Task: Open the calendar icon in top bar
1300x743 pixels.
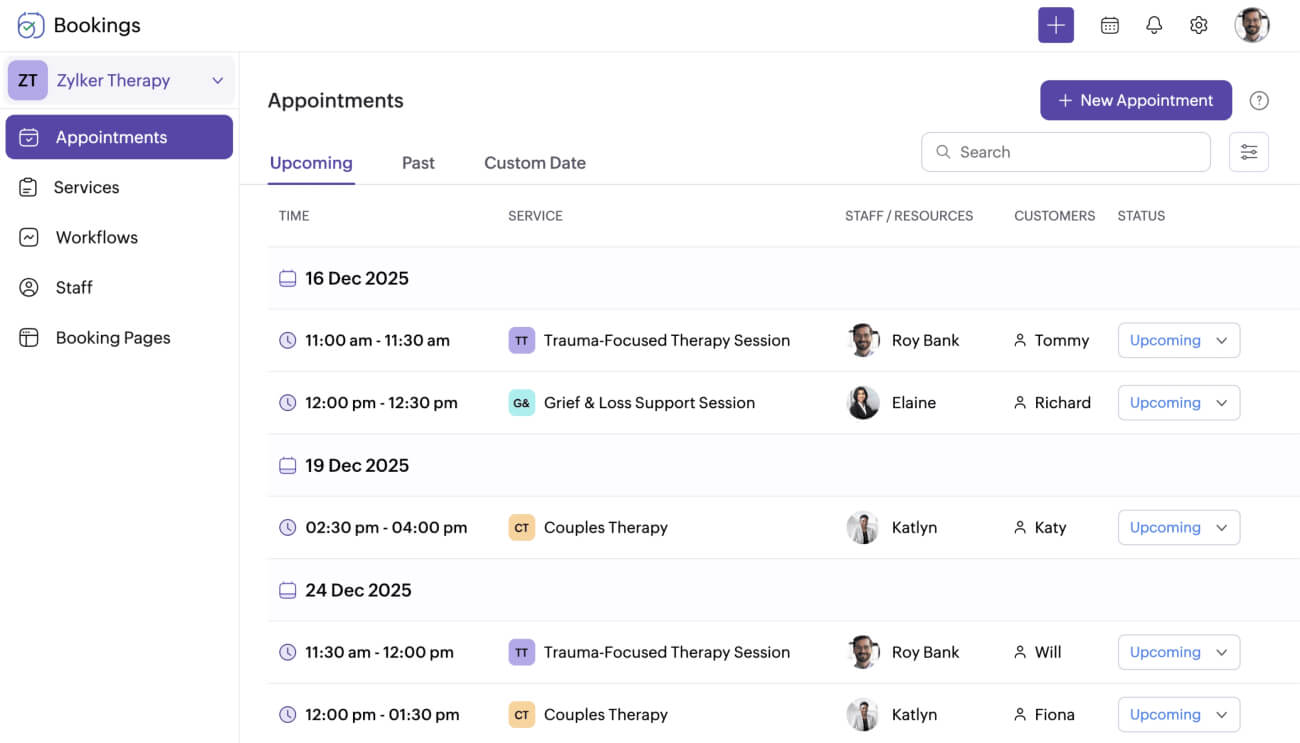Action: click(x=1109, y=25)
